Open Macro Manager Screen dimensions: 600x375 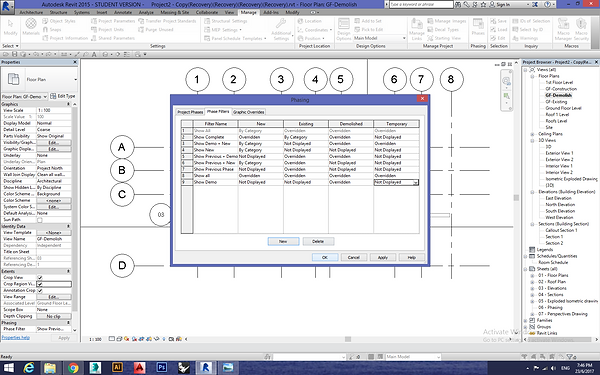tap(563, 29)
